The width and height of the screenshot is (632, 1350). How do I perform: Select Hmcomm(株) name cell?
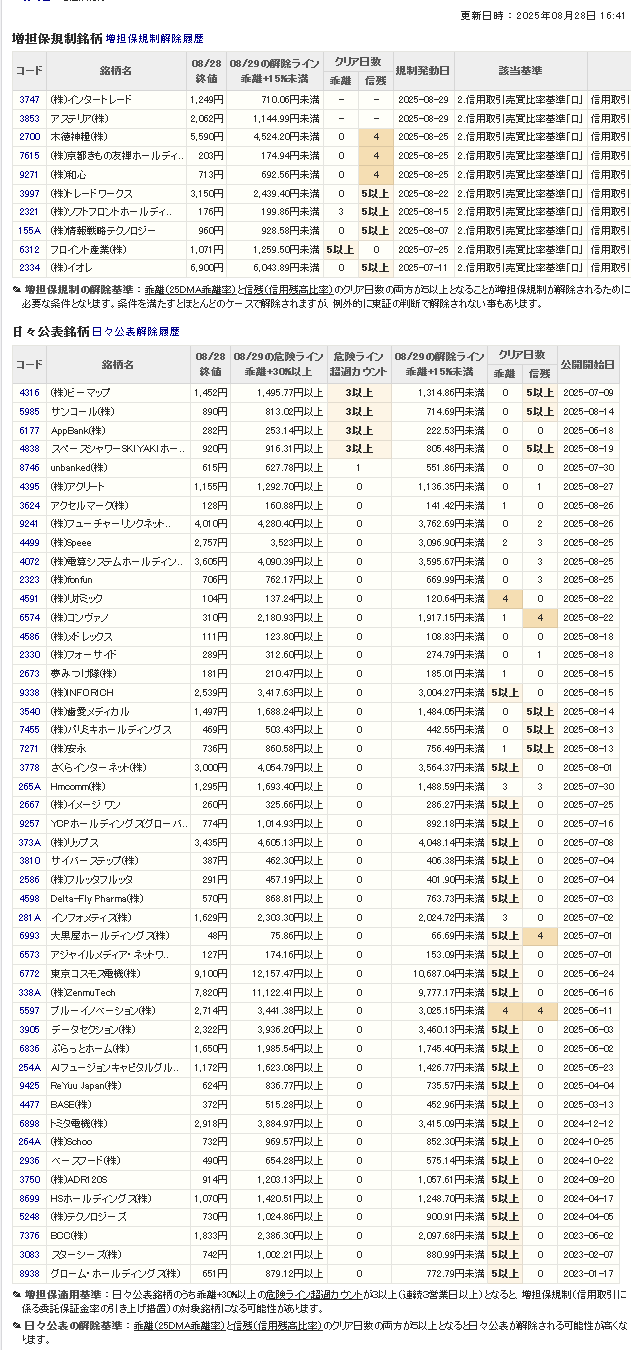tap(117, 786)
